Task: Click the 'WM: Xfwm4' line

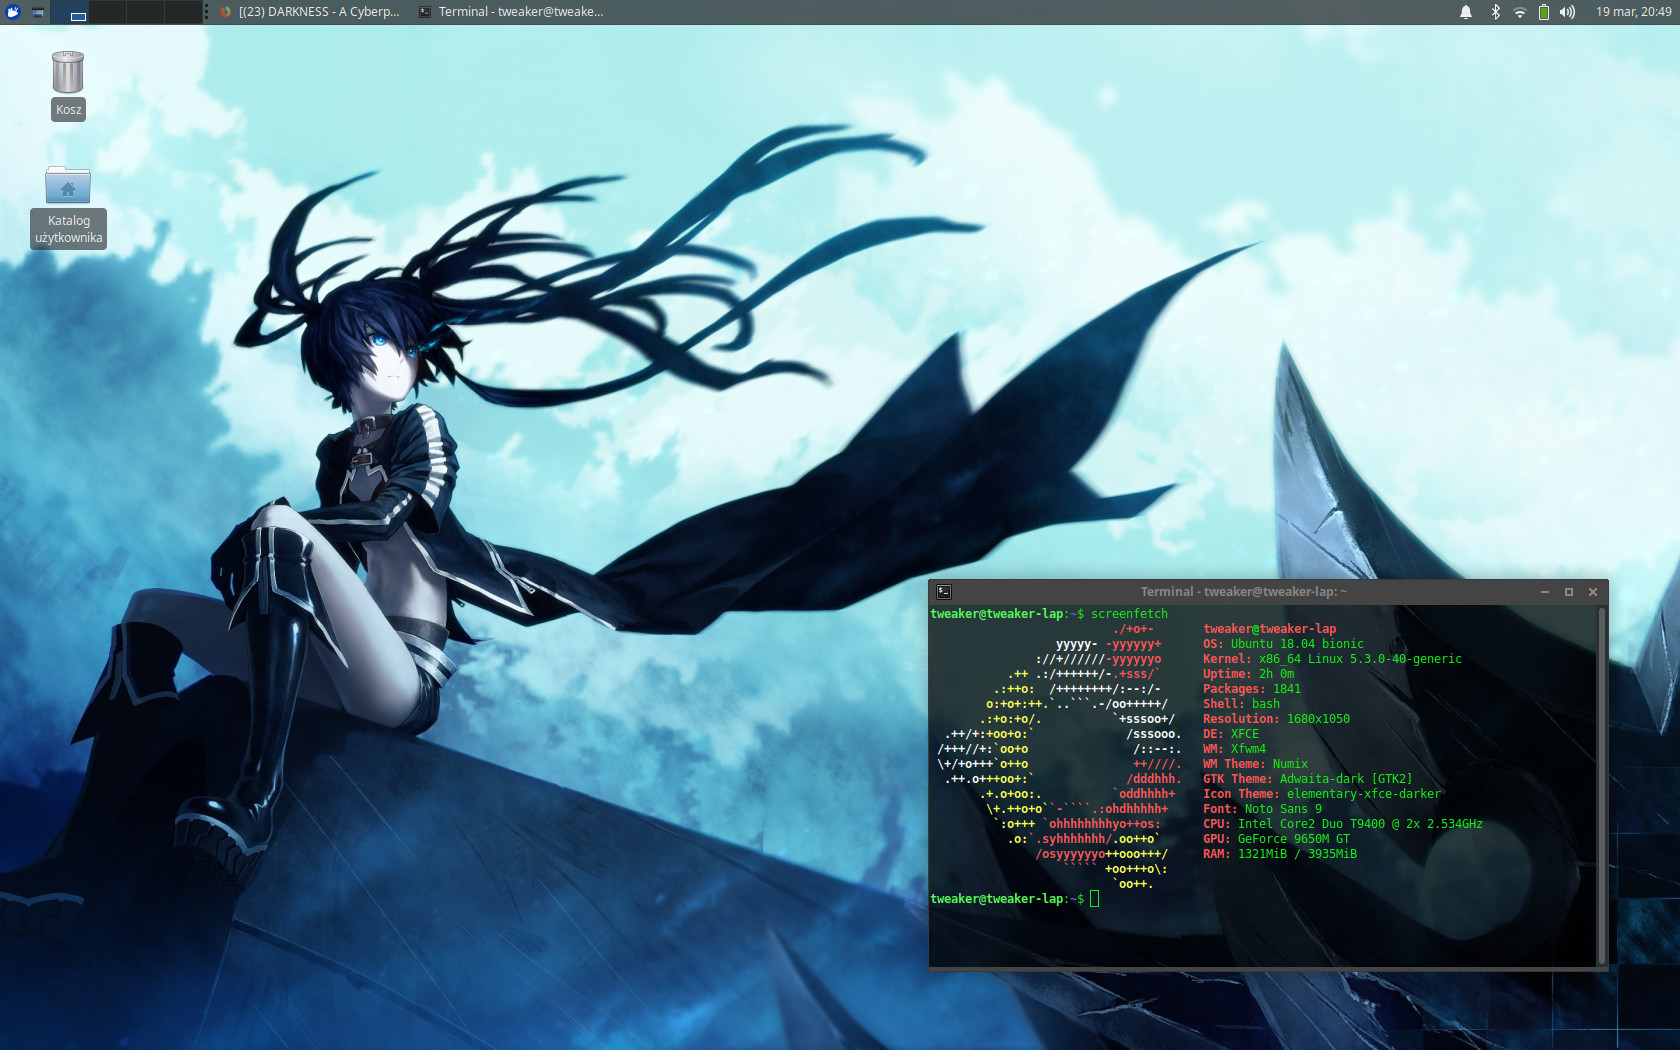Action: [x=1234, y=749]
